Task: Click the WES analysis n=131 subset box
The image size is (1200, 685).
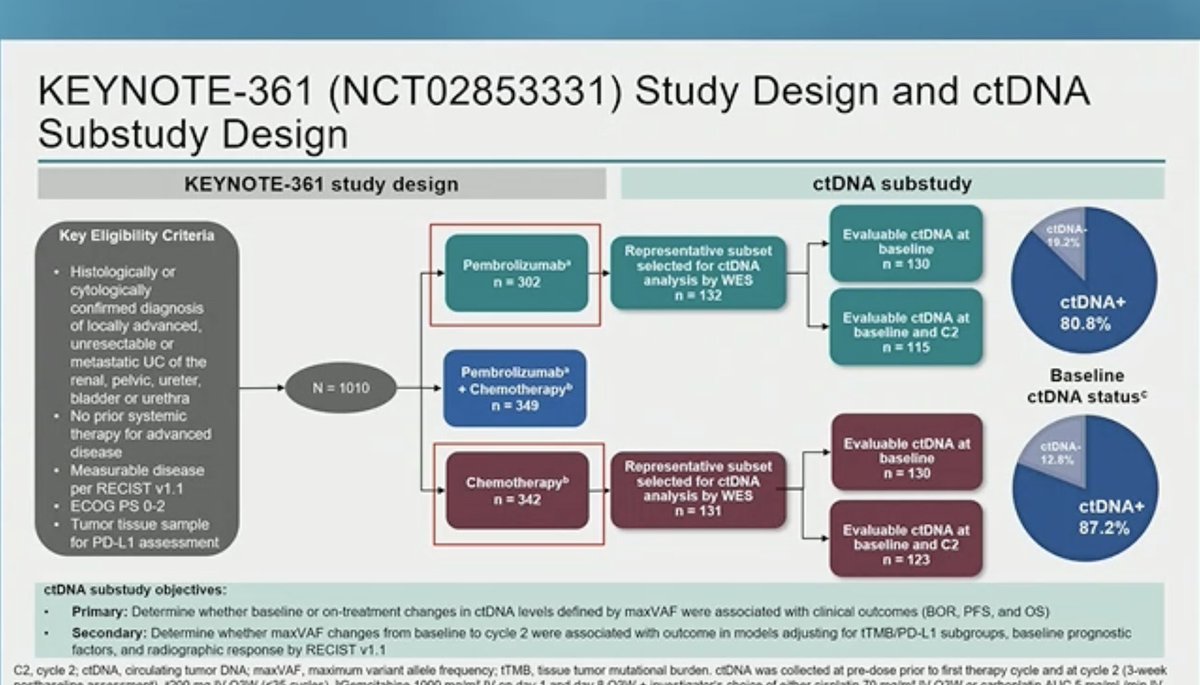Action: pyautogui.click(x=700, y=490)
